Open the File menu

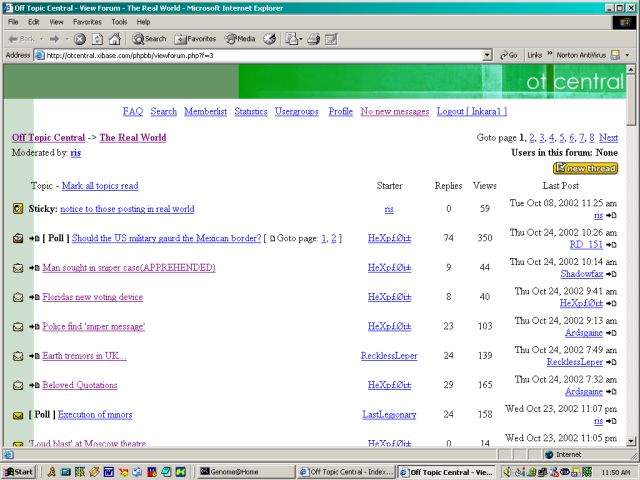tap(13, 22)
